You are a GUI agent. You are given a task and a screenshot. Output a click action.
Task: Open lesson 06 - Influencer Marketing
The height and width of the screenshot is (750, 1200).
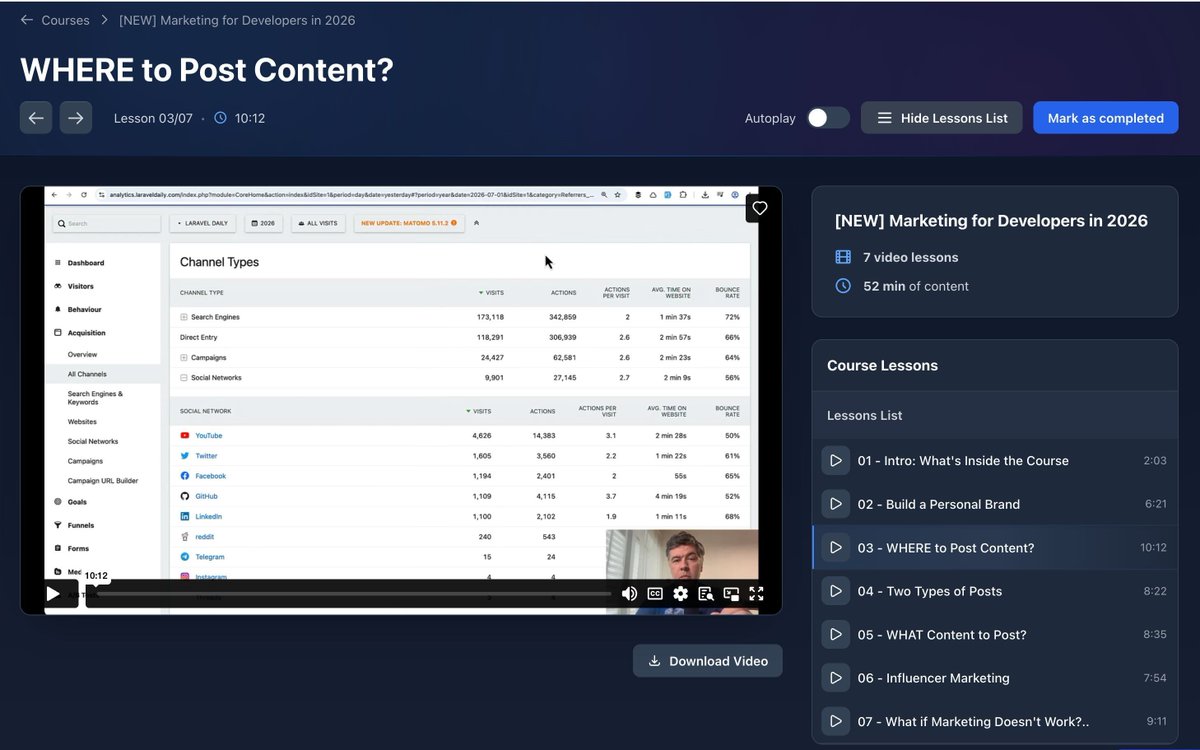pos(995,678)
